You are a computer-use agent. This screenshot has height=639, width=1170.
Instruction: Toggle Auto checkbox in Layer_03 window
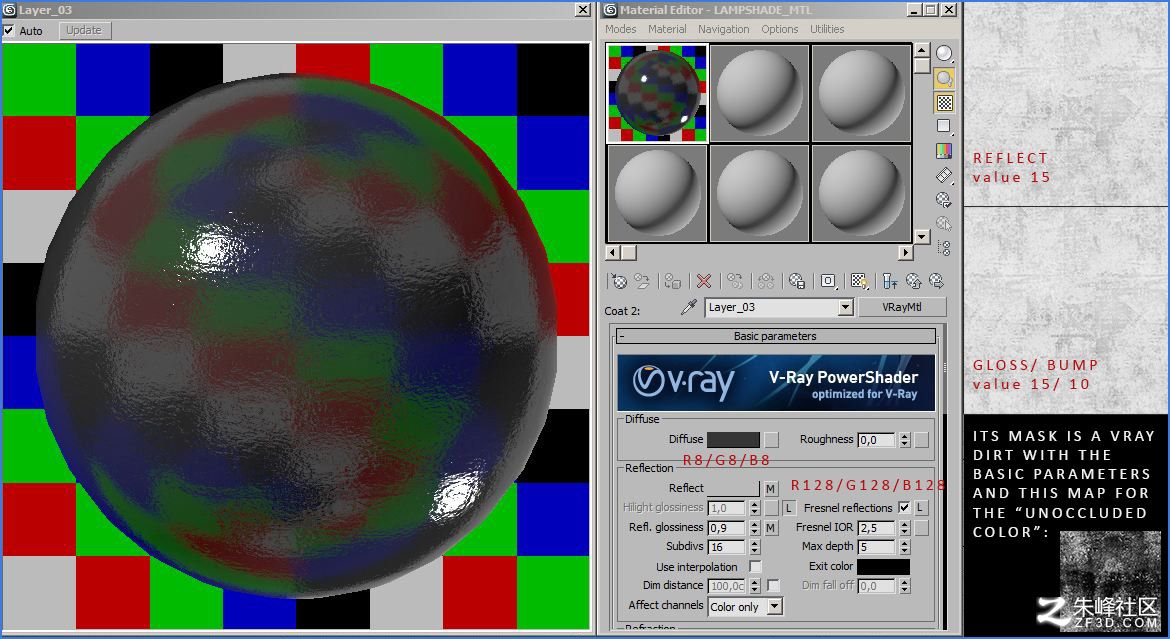(x=8, y=31)
